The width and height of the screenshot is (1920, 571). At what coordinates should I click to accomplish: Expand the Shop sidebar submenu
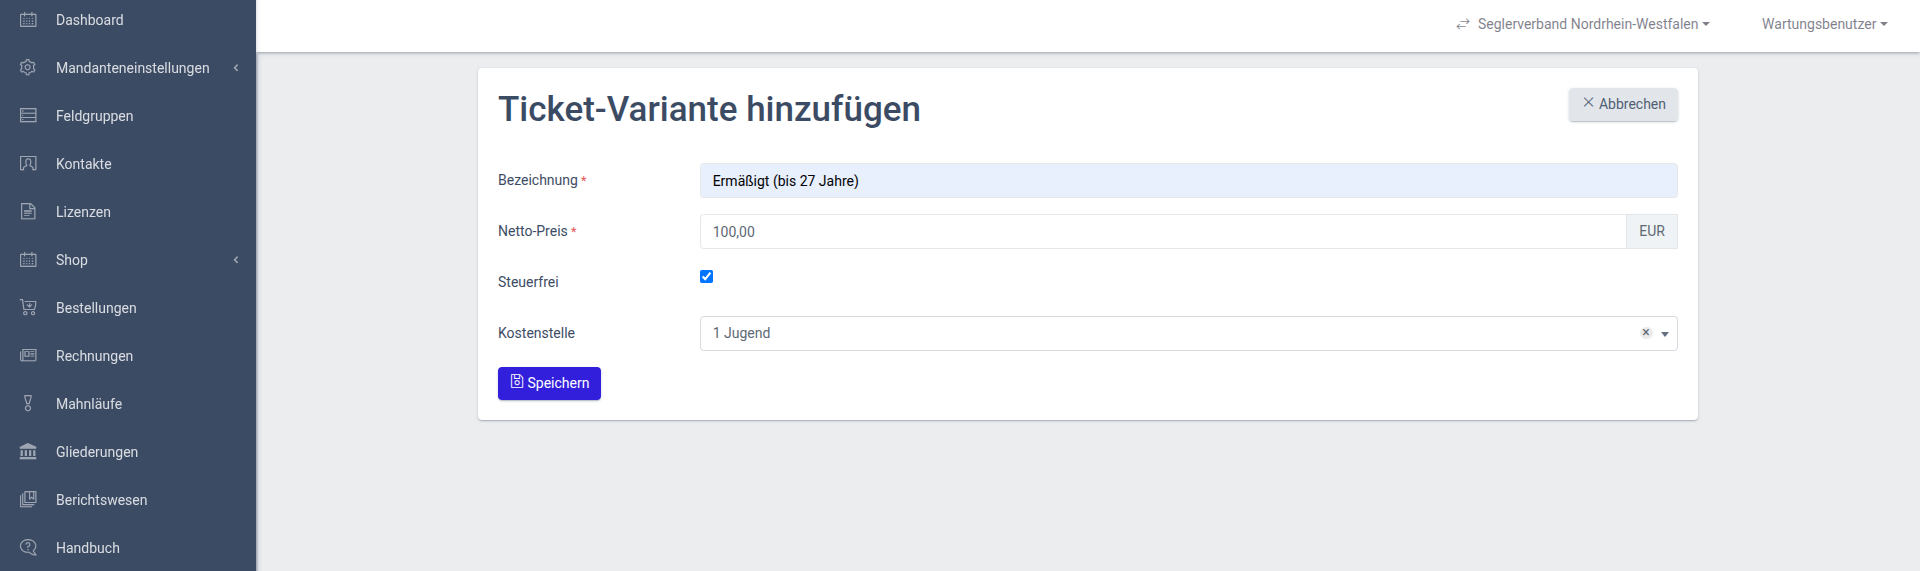pos(236,260)
